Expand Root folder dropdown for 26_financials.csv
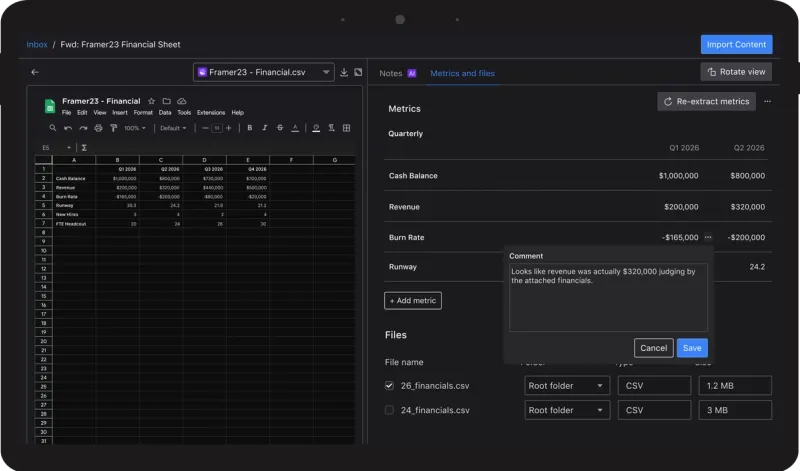This screenshot has height=471, width=800. (x=566, y=385)
